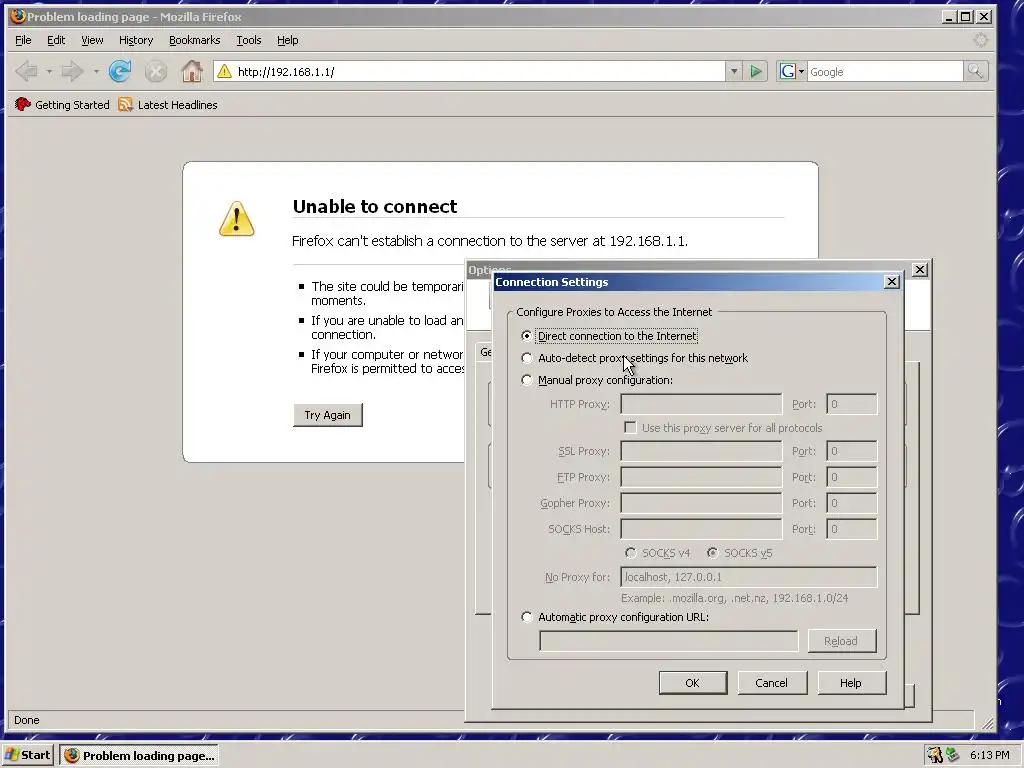Click the Google search engine icon
Screen dimensions: 1024x768
[x=788, y=71]
